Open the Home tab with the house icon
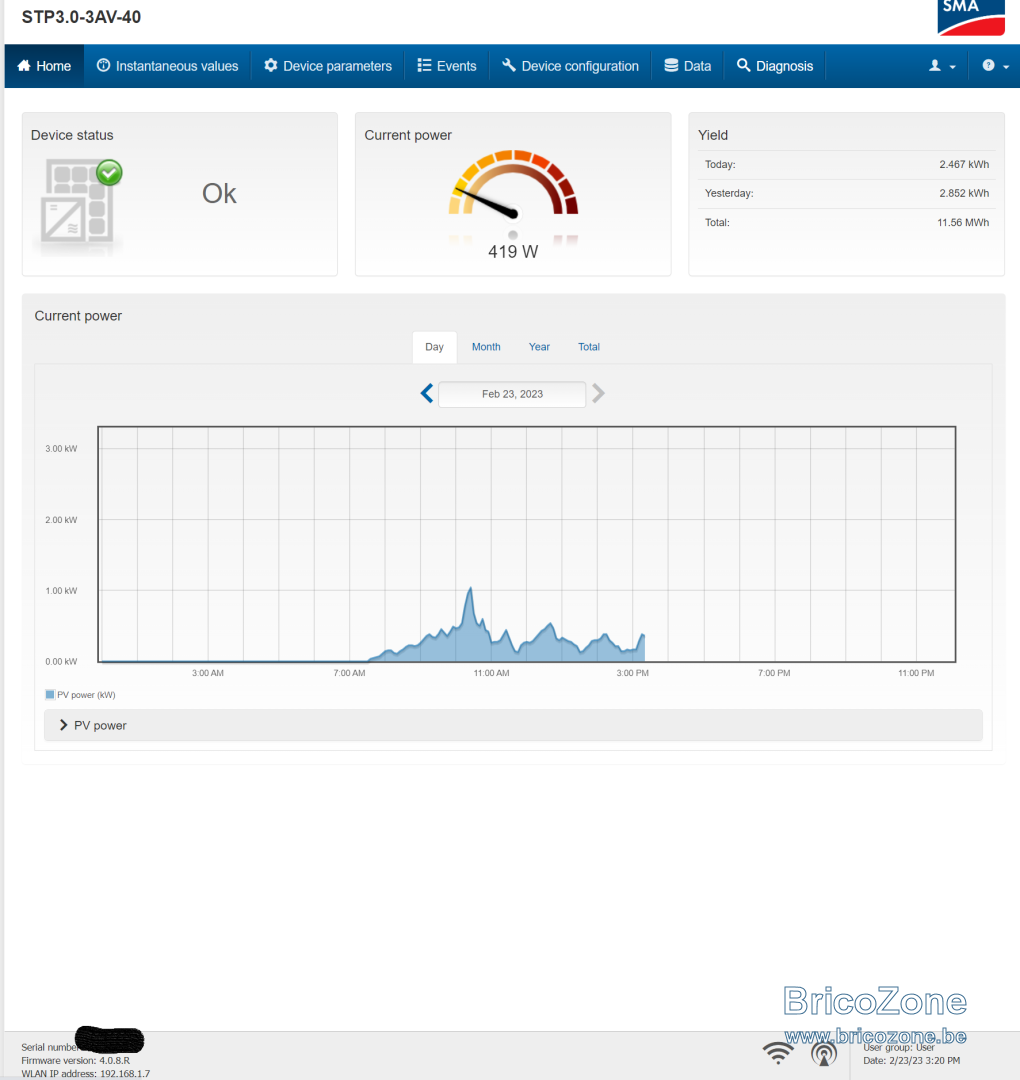The image size is (1020, 1080). (23, 65)
